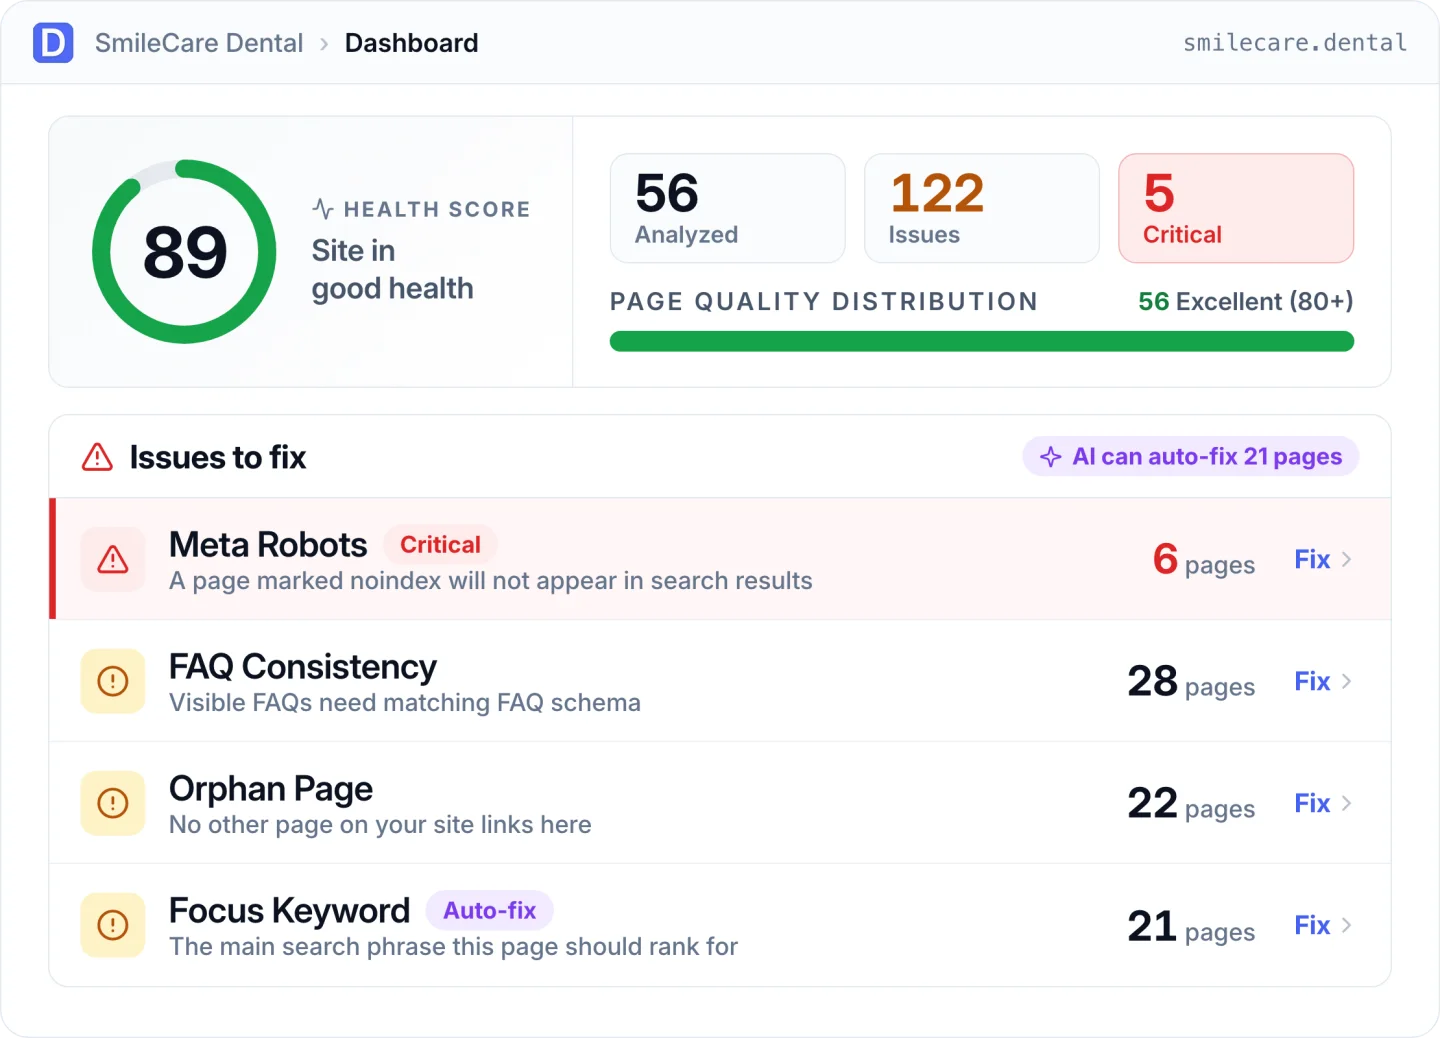Viewport: 1440px width, 1038px height.
Task: Click the FAQ Consistency yellow alert icon
Action: (x=113, y=681)
